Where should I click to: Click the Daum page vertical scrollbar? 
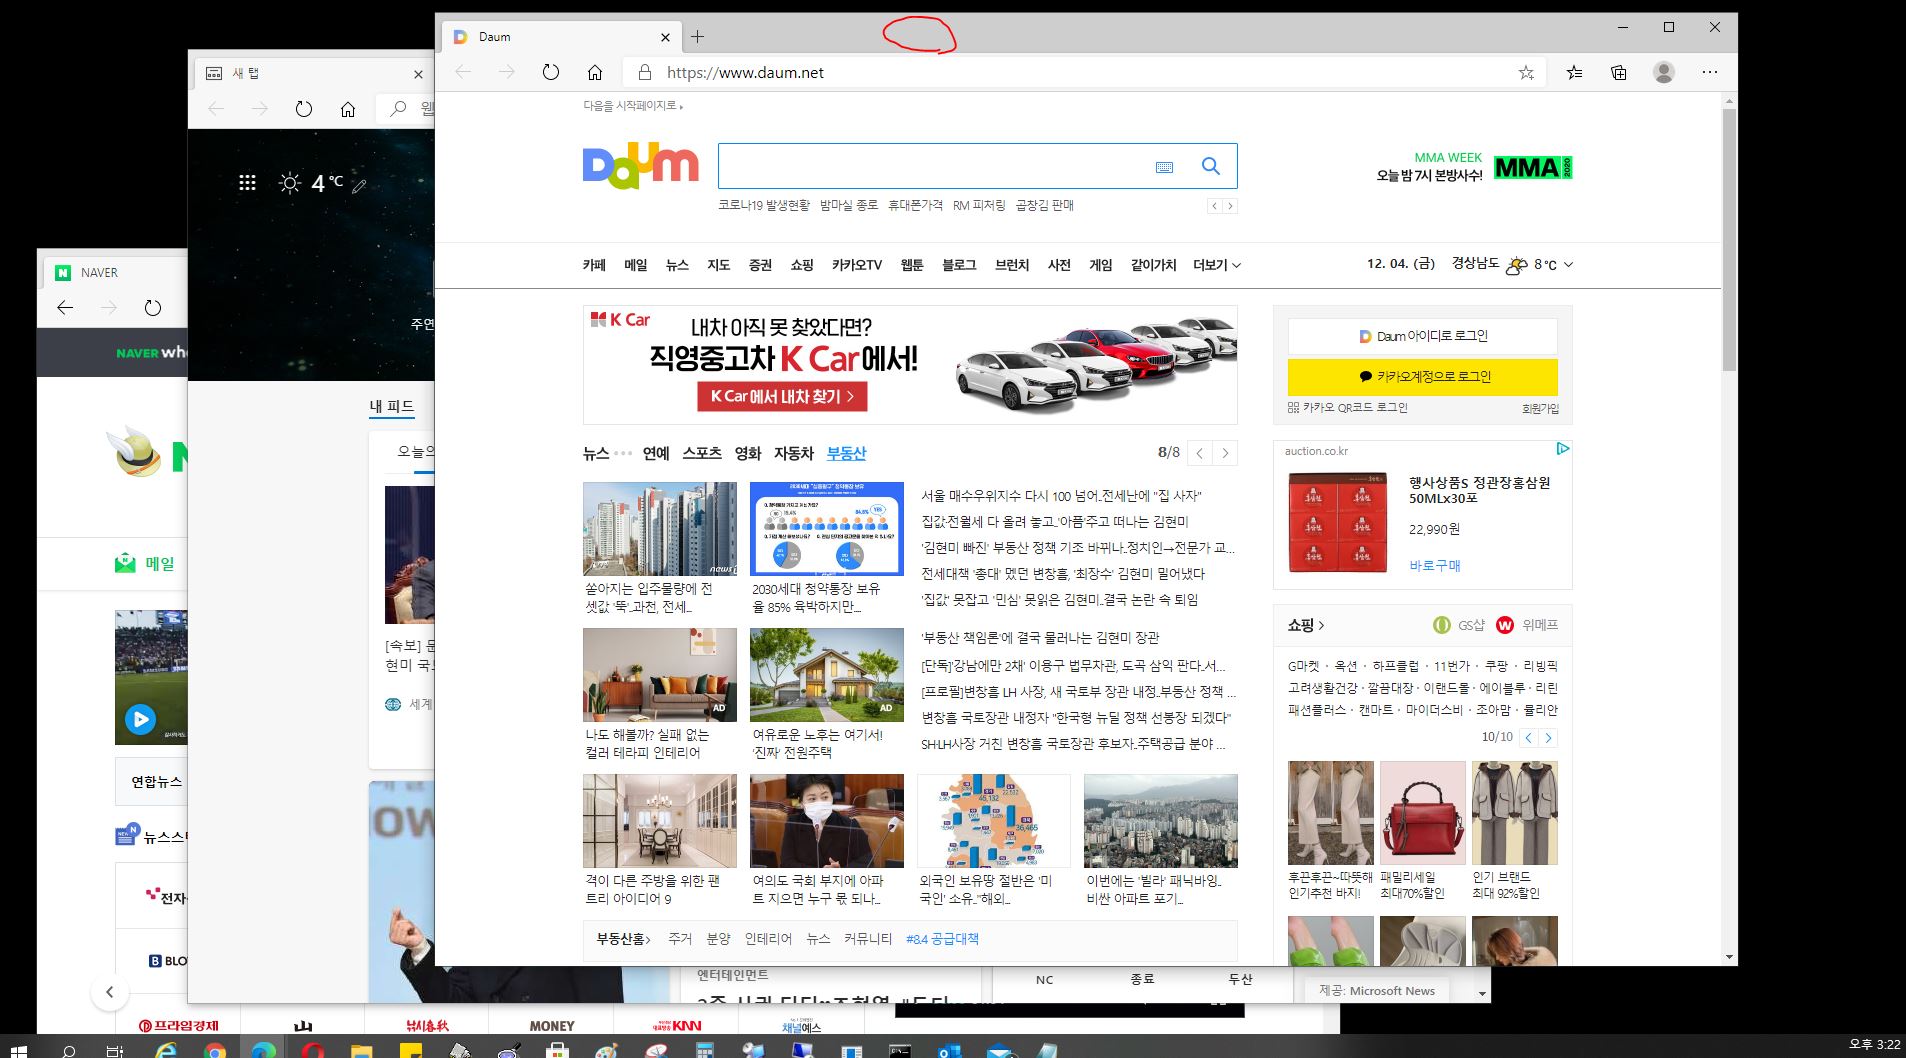click(x=1729, y=240)
